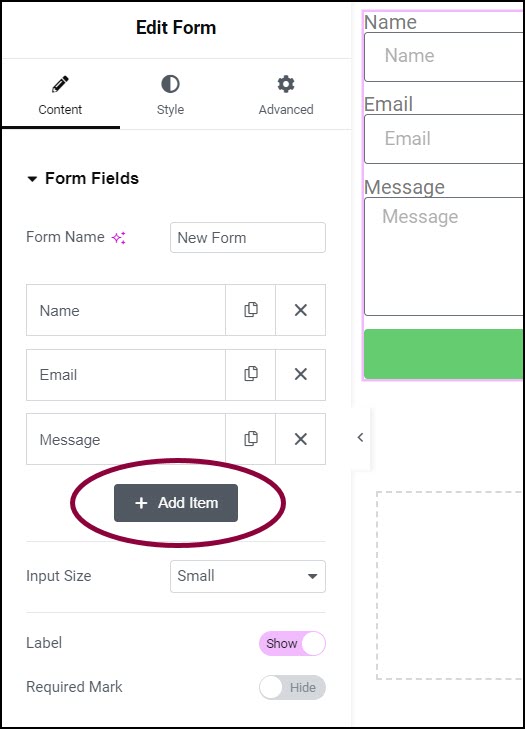Expand the Name field item row

[x=126, y=310]
